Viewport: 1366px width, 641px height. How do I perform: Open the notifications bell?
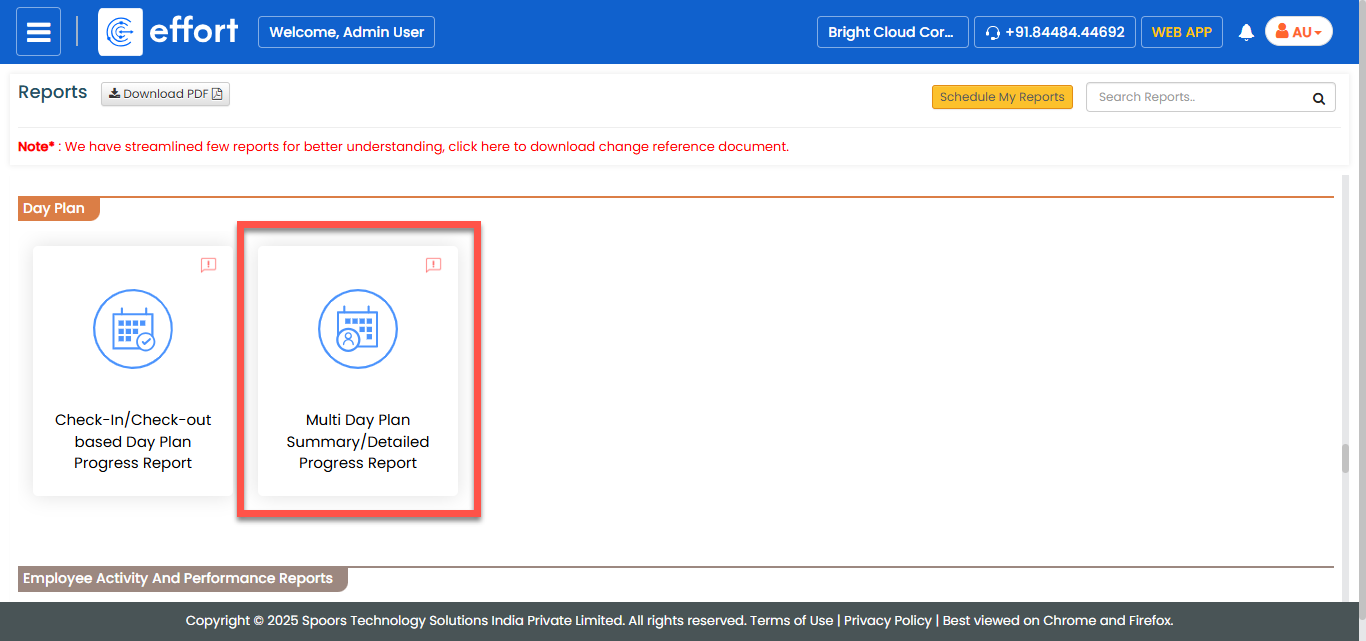tap(1246, 32)
